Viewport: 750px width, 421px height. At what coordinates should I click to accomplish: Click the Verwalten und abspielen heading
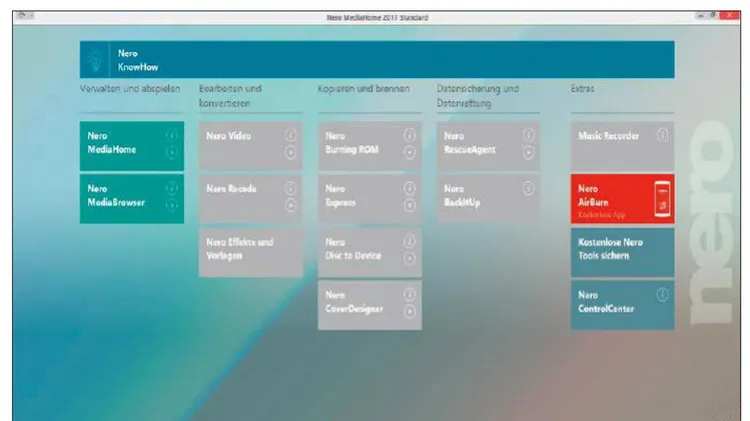tap(130, 89)
